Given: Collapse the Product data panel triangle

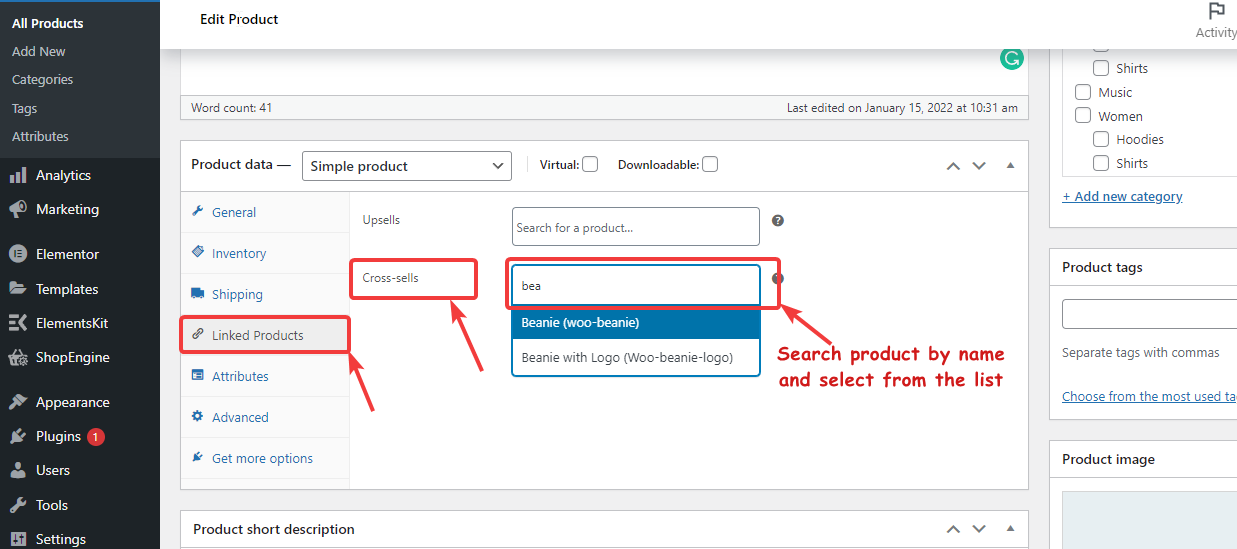Looking at the screenshot, I should tap(1010, 166).
